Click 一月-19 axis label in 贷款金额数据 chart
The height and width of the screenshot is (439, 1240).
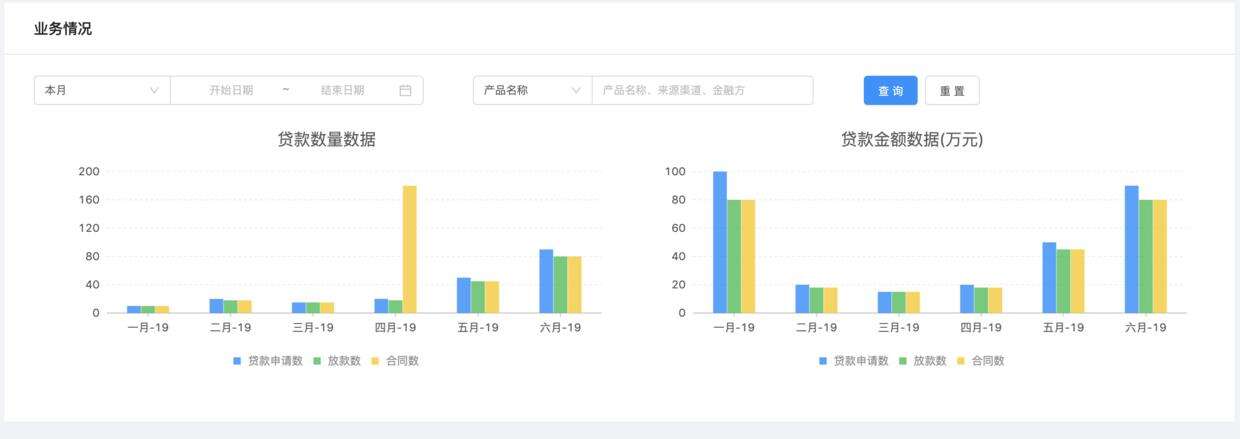tap(734, 328)
